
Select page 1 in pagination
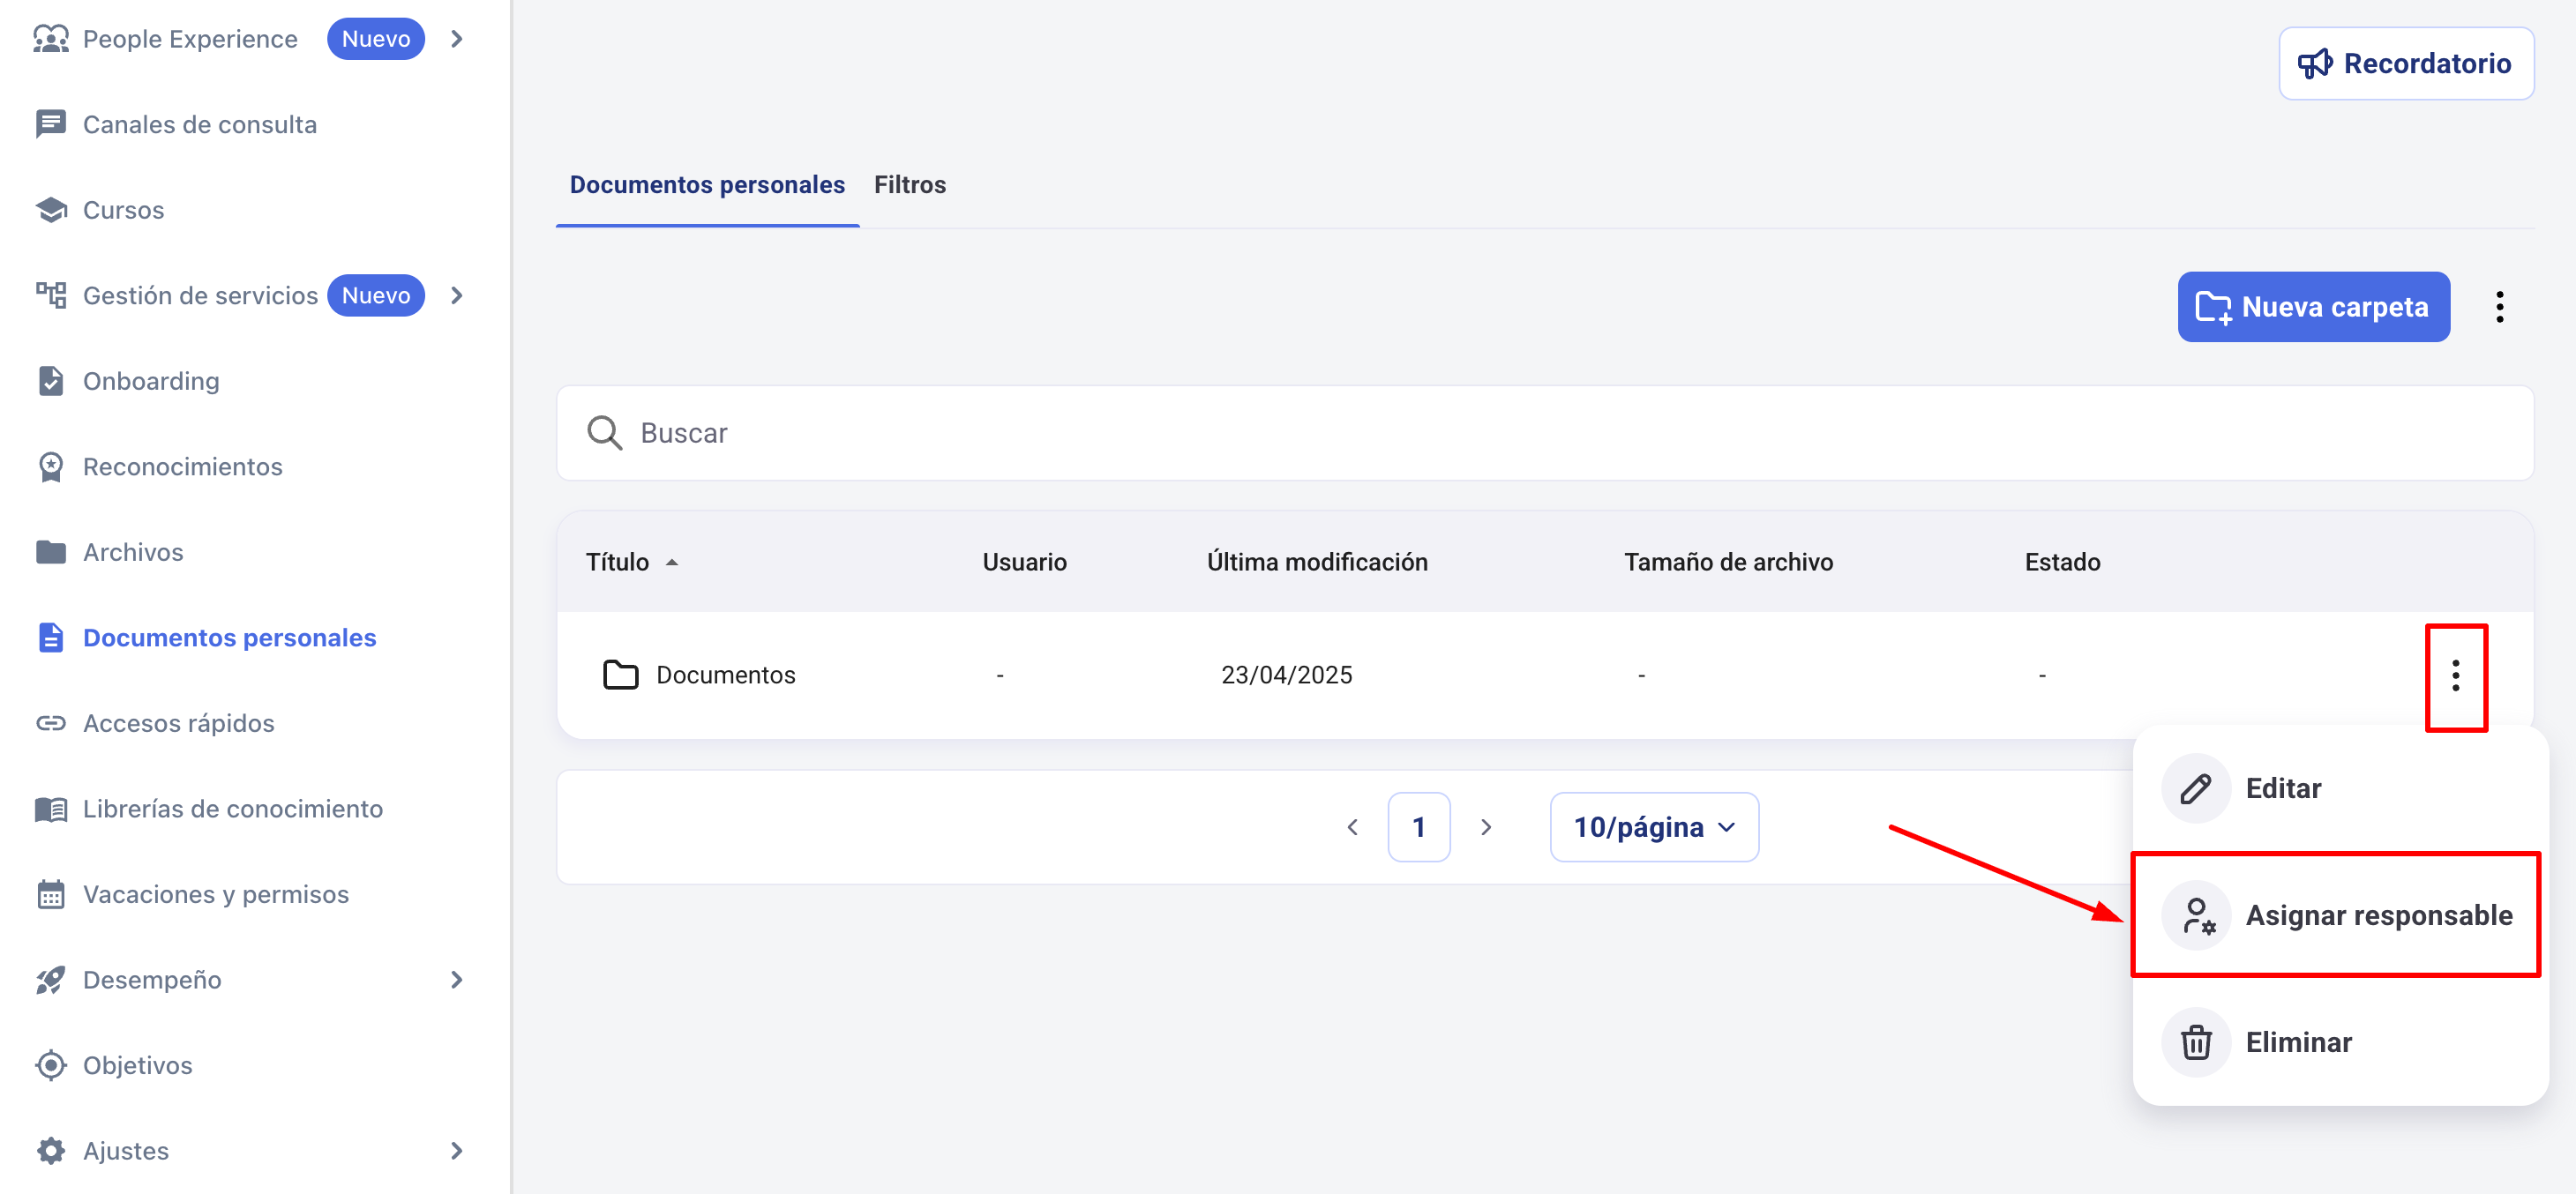coord(1419,827)
